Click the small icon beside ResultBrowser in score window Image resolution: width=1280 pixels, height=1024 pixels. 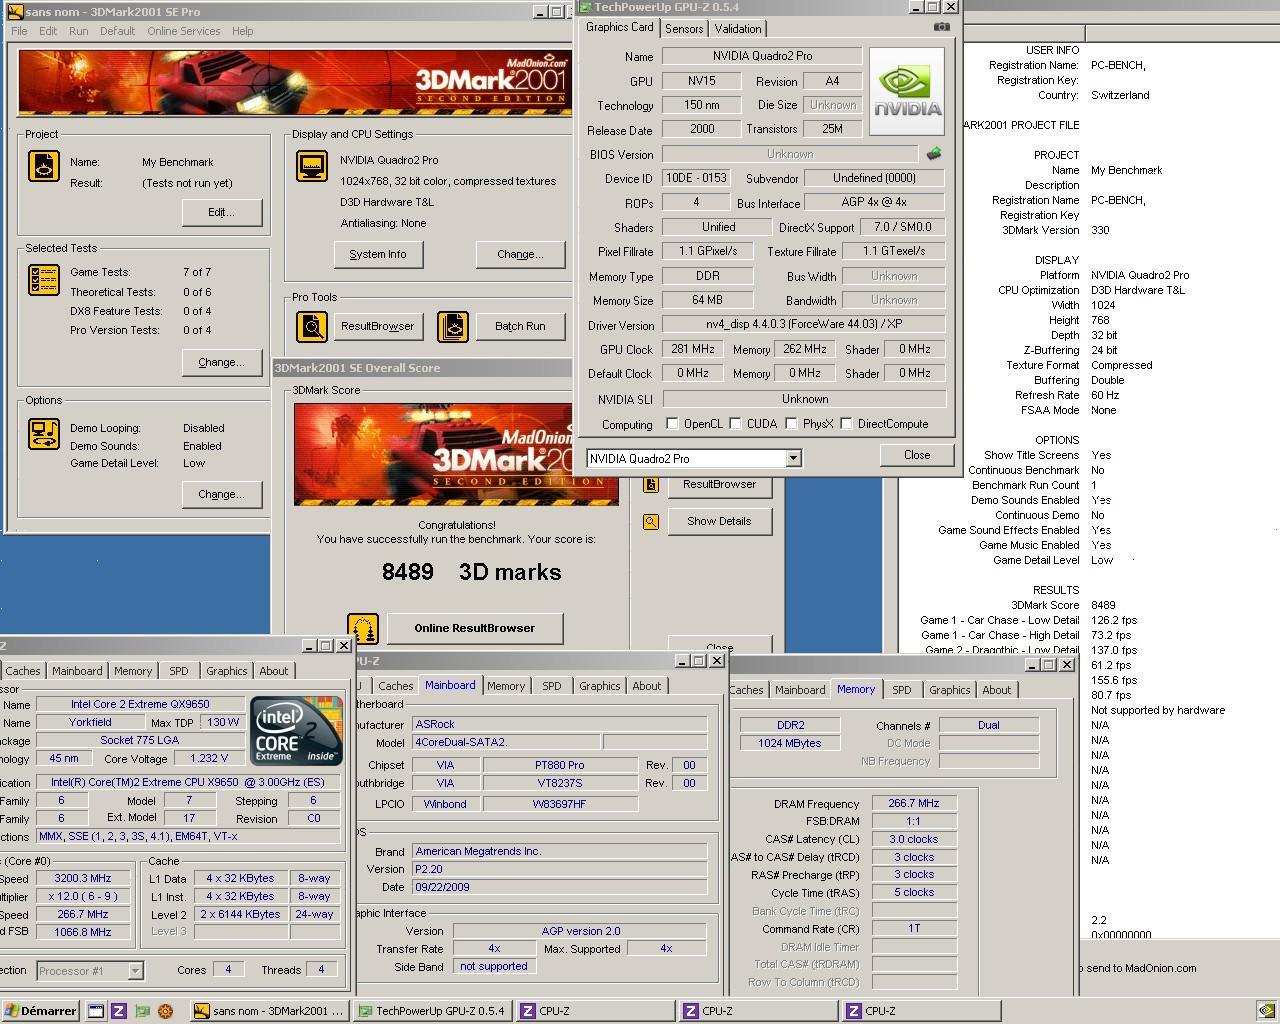tap(651, 484)
